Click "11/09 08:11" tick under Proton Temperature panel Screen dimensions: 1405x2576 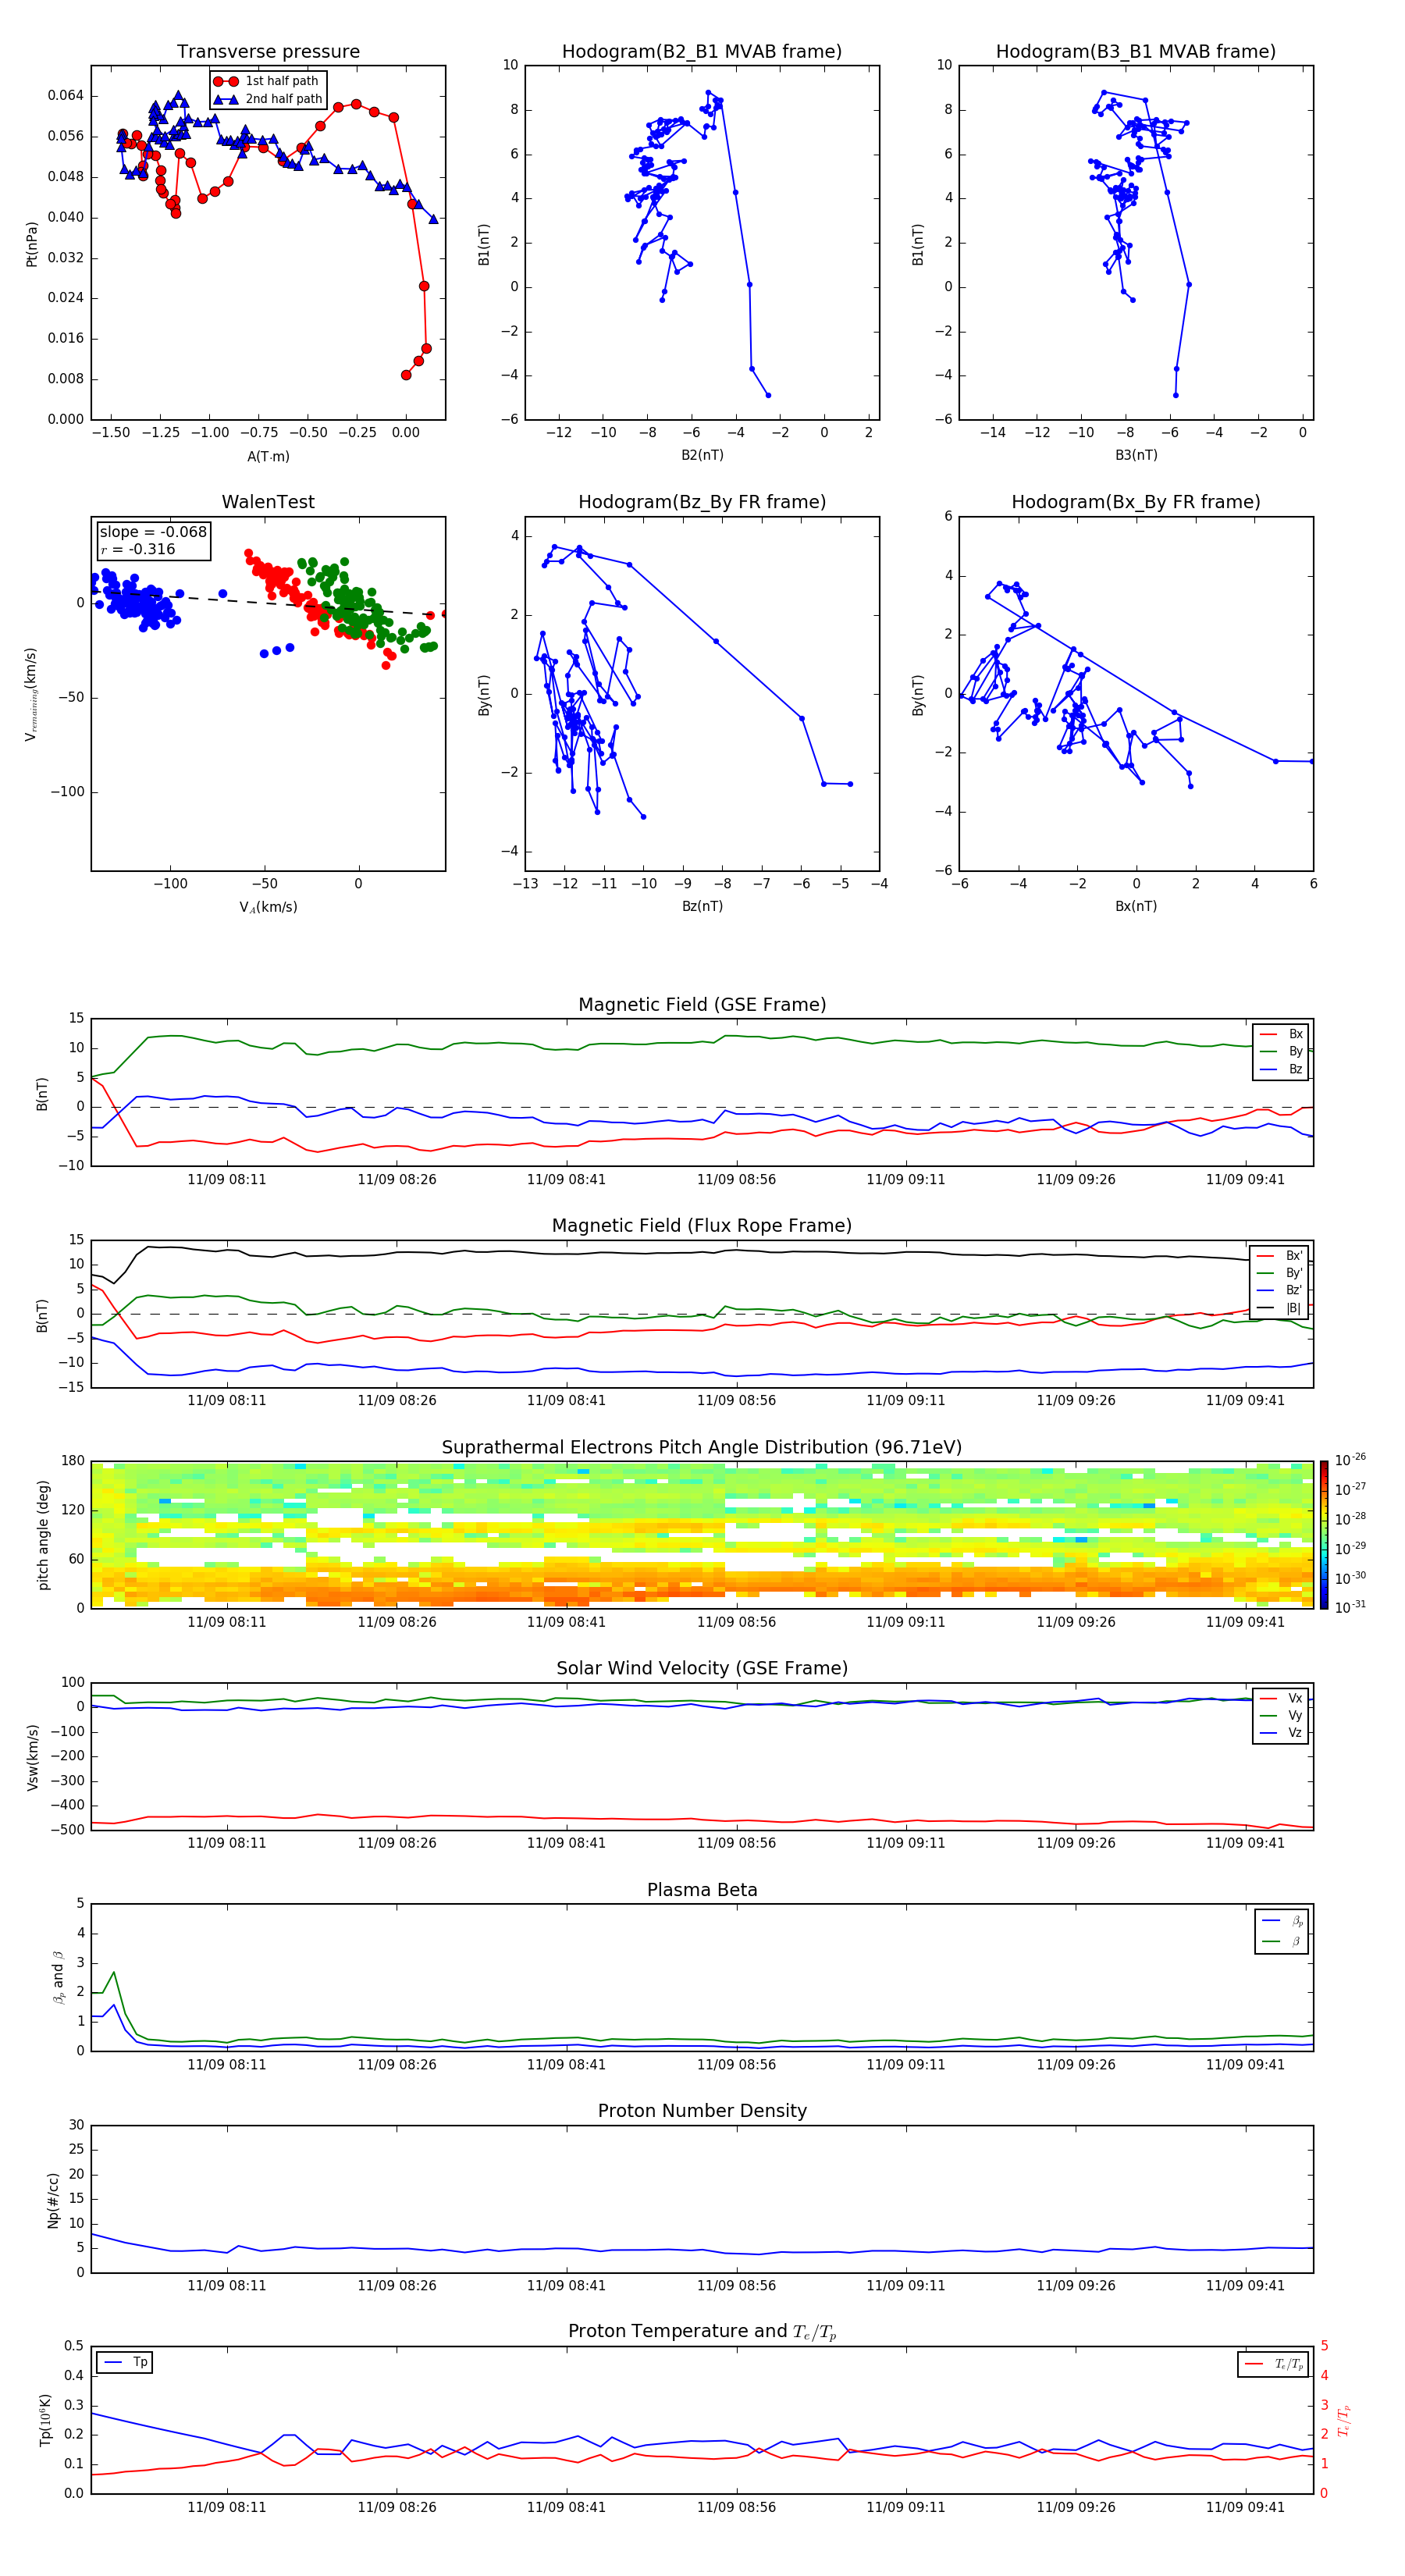(x=227, y=2507)
